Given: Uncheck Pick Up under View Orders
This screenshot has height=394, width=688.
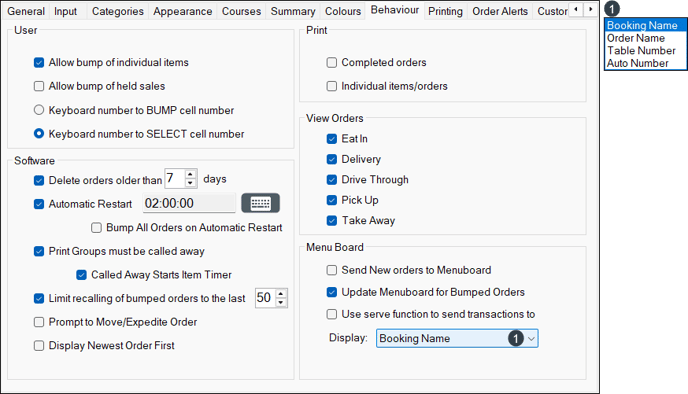Looking at the screenshot, I should [x=332, y=200].
